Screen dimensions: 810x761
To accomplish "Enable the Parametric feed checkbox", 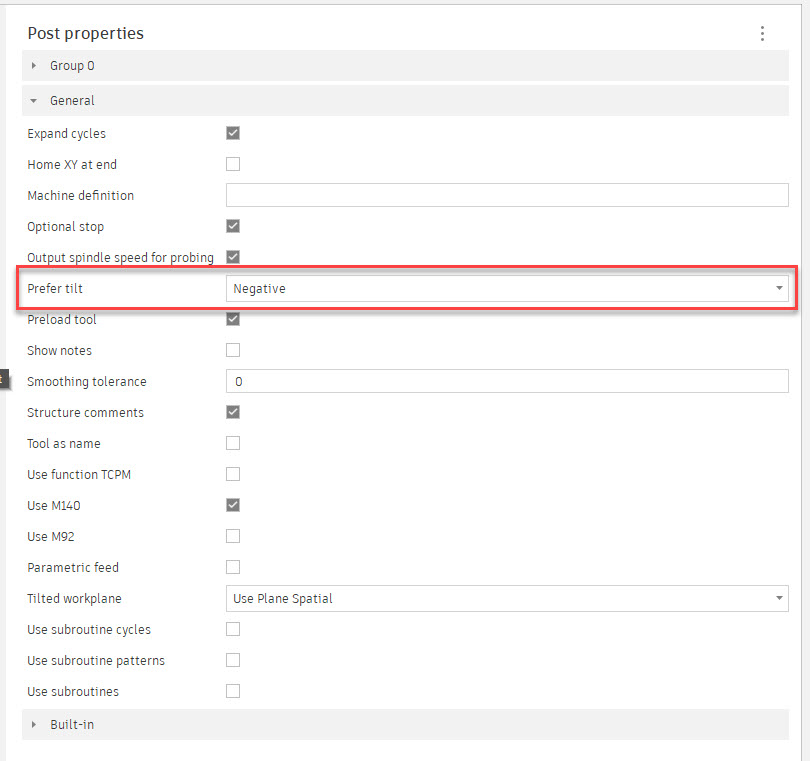I will [x=233, y=567].
